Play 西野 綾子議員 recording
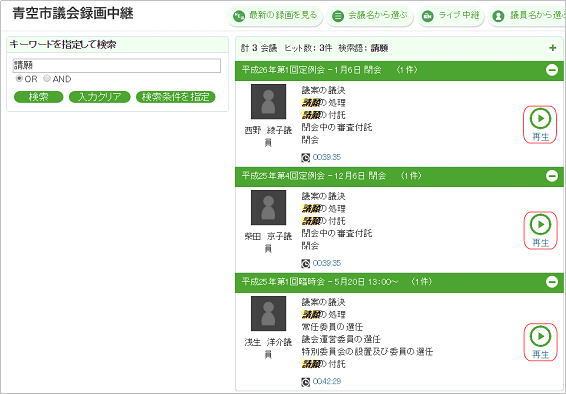 tap(540, 124)
